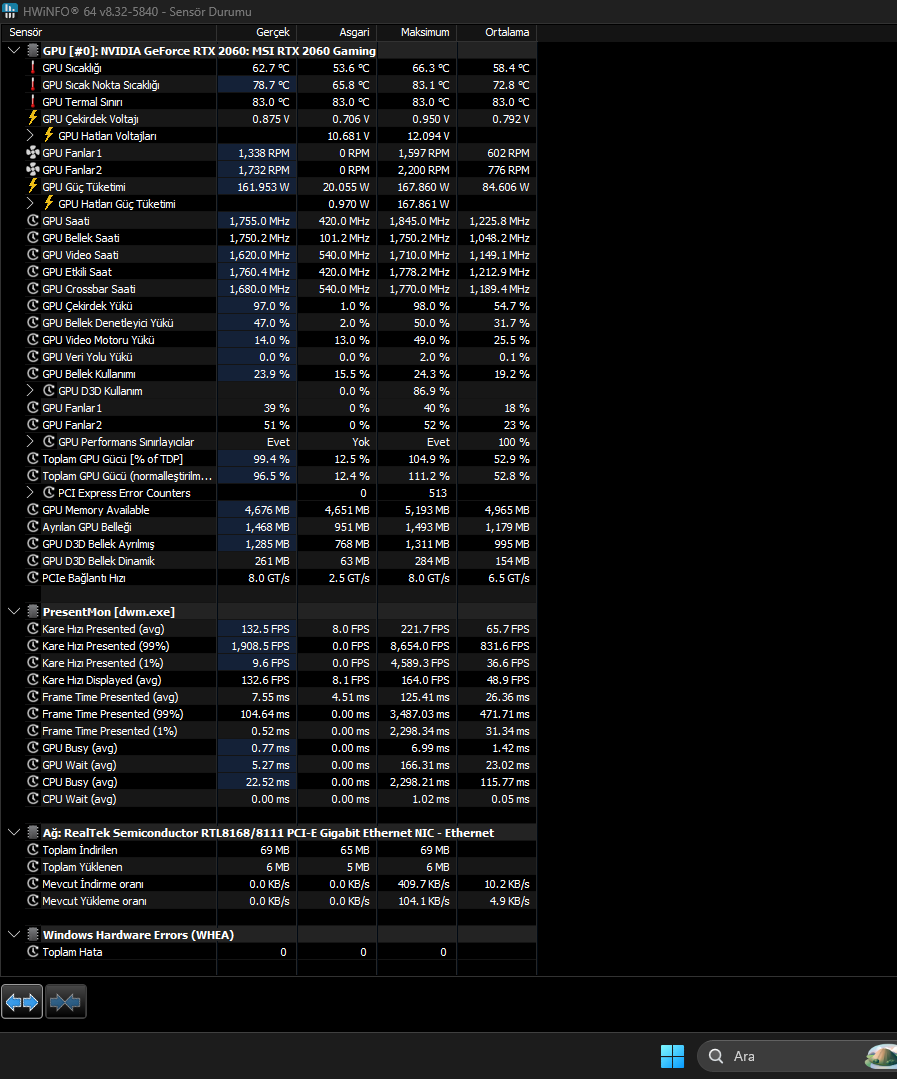Select the Mevcut İndirme oranı row
897x1079 pixels.
(x=268, y=884)
